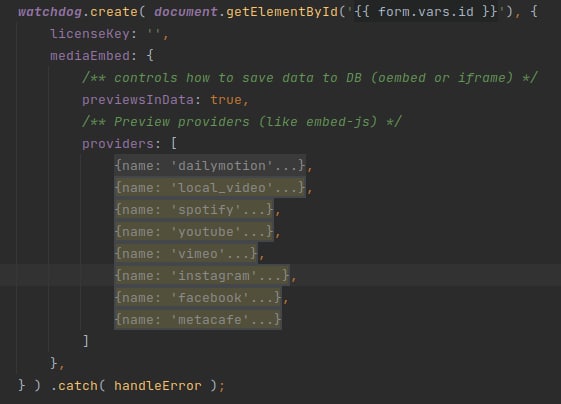Click the previewsInData true value
This screenshot has width=561, height=404.
[x=226, y=99]
